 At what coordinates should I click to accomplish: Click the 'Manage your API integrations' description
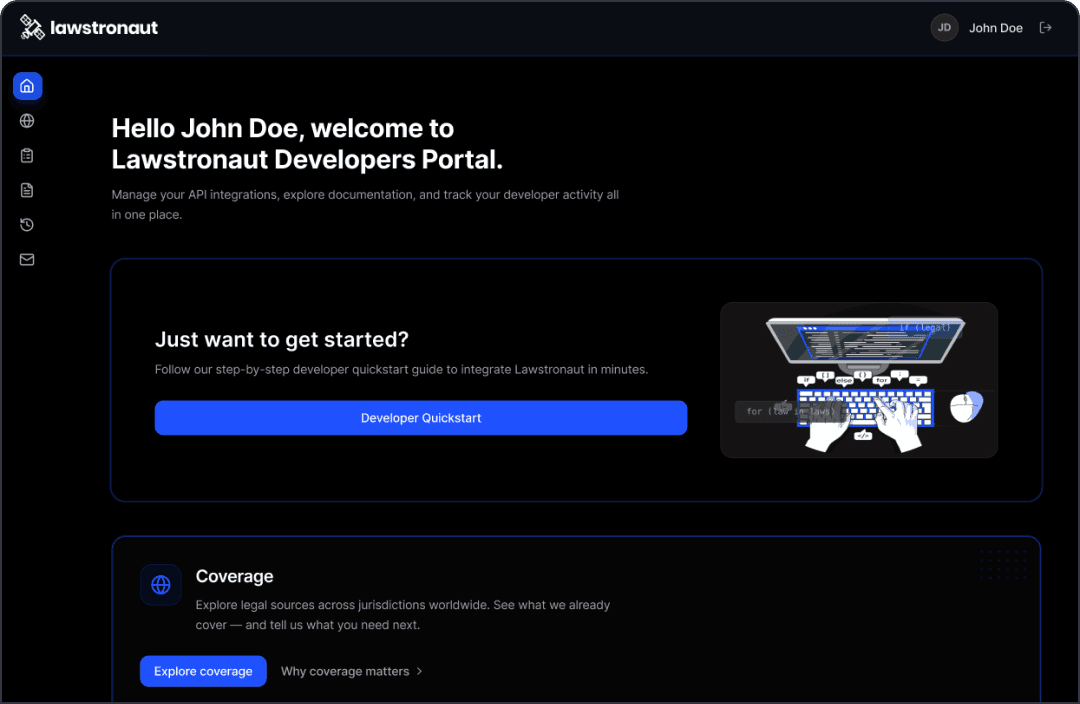pyautogui.click(x=365, y=205)
